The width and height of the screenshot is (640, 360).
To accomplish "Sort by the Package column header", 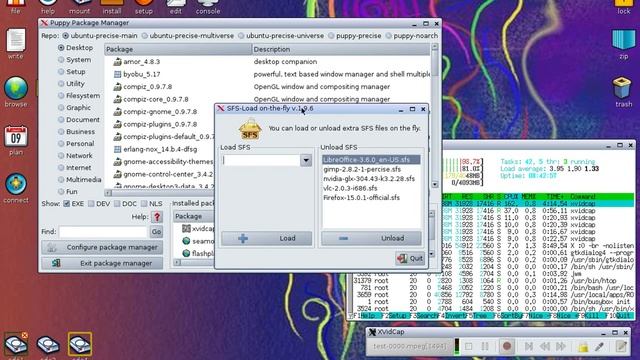I will (178, 49).
